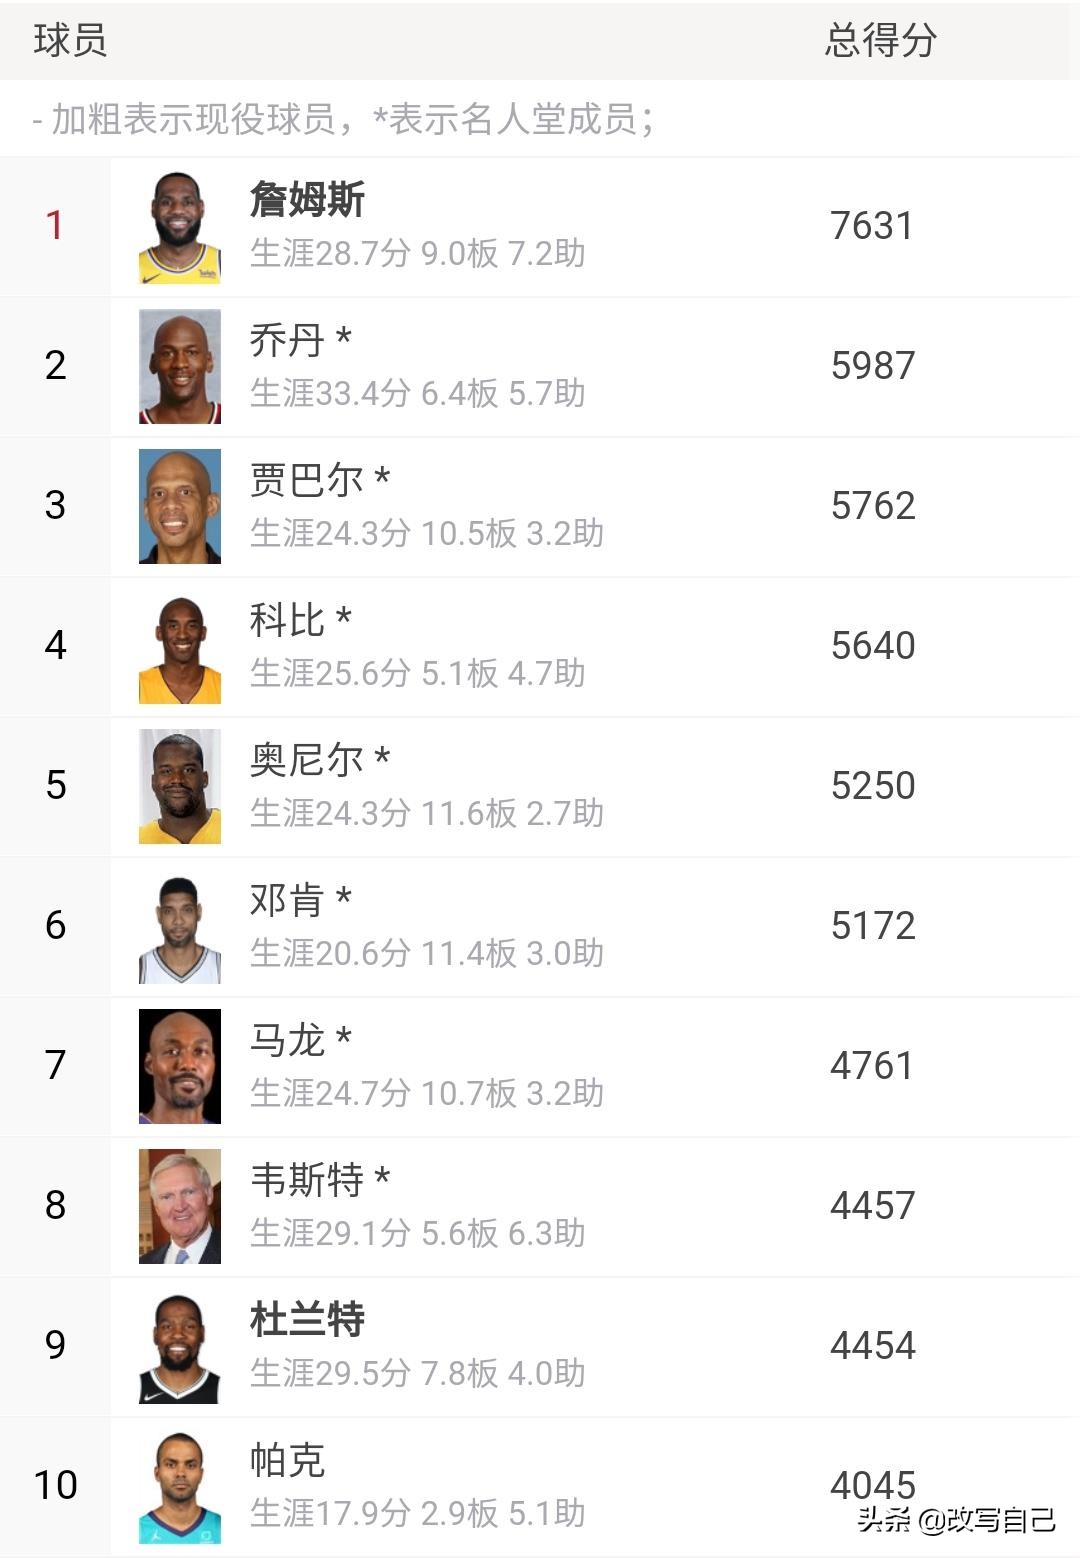
Task: Tap the 头条 @改写自己 watermark
Action: click(x=955, y=1520)
